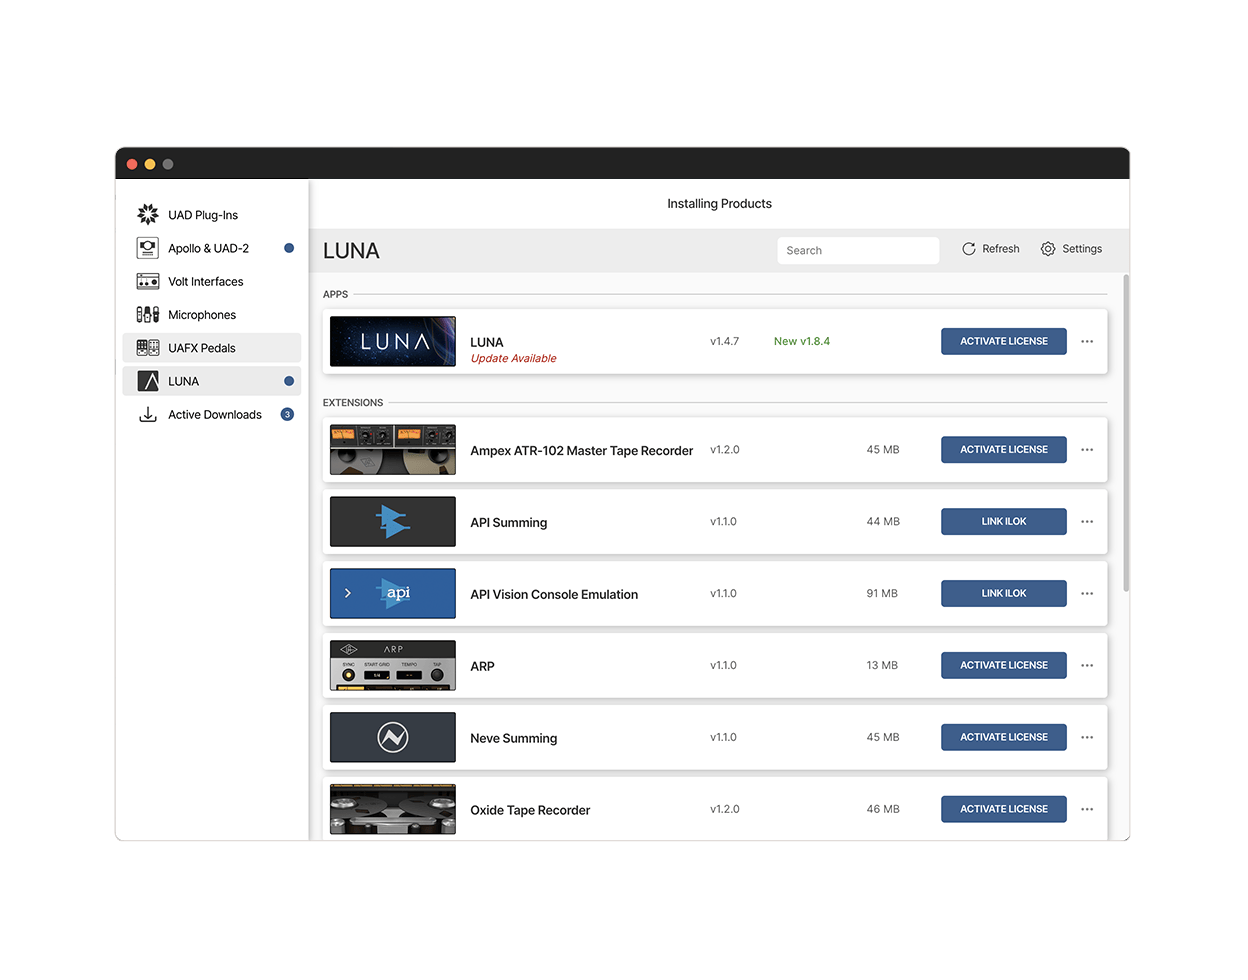Click the Refresh circular arrow icon
Image resolution: width=1248 pixels, height=980 pixels.
(x=968, y=249)
